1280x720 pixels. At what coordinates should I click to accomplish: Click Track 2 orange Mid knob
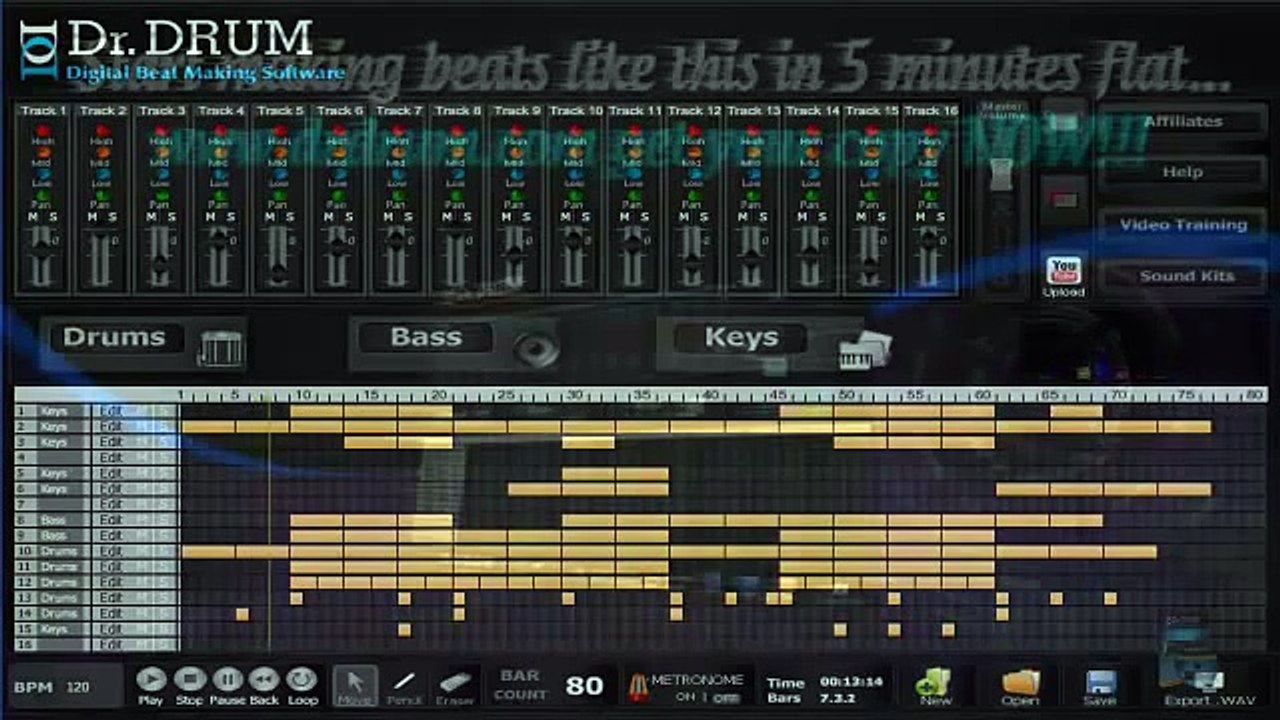pos(102,152)
